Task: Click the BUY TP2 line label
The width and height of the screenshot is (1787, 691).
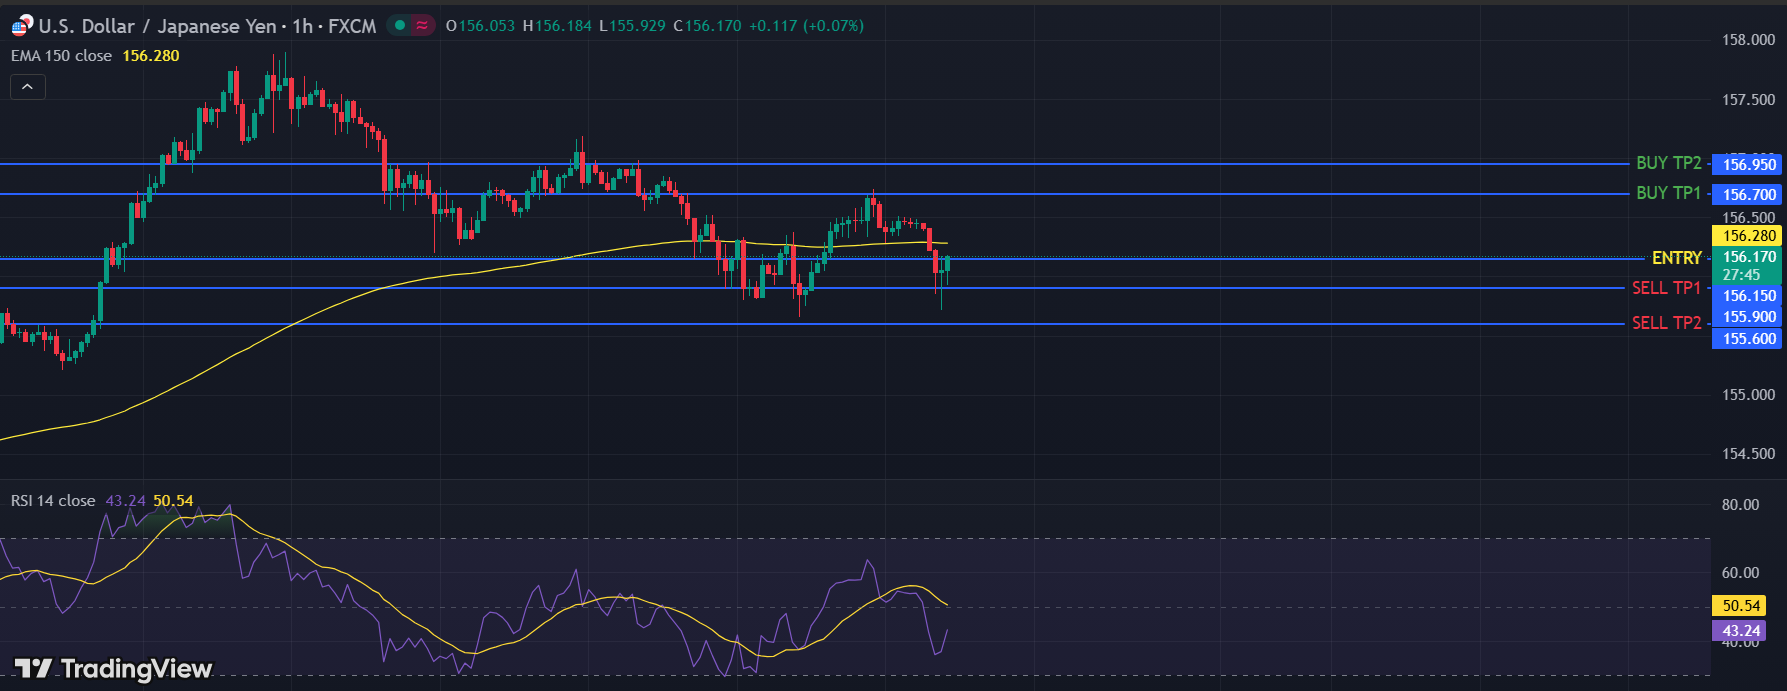Action: tap(1668, 163)
